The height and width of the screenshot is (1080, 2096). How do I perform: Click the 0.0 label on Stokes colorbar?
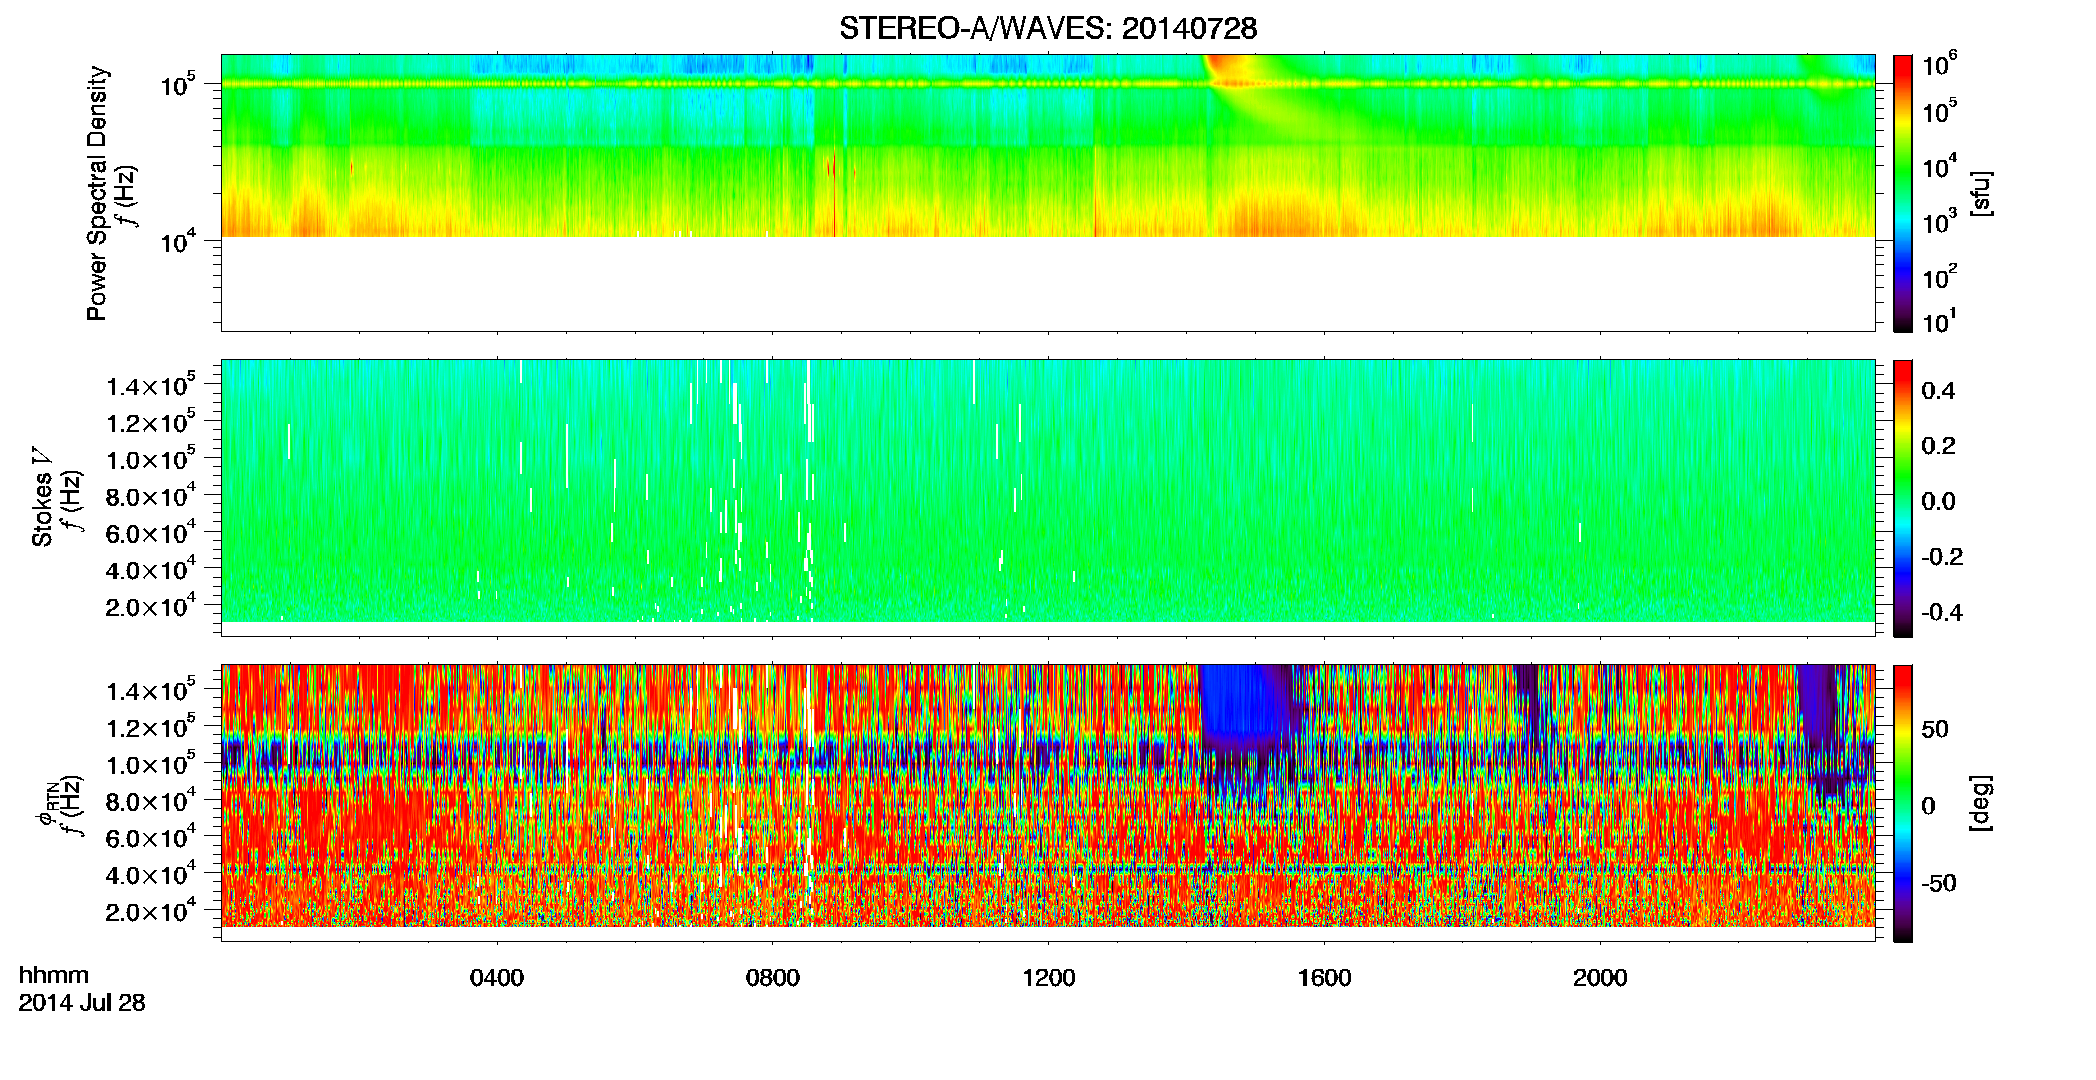pos(1938,502)
